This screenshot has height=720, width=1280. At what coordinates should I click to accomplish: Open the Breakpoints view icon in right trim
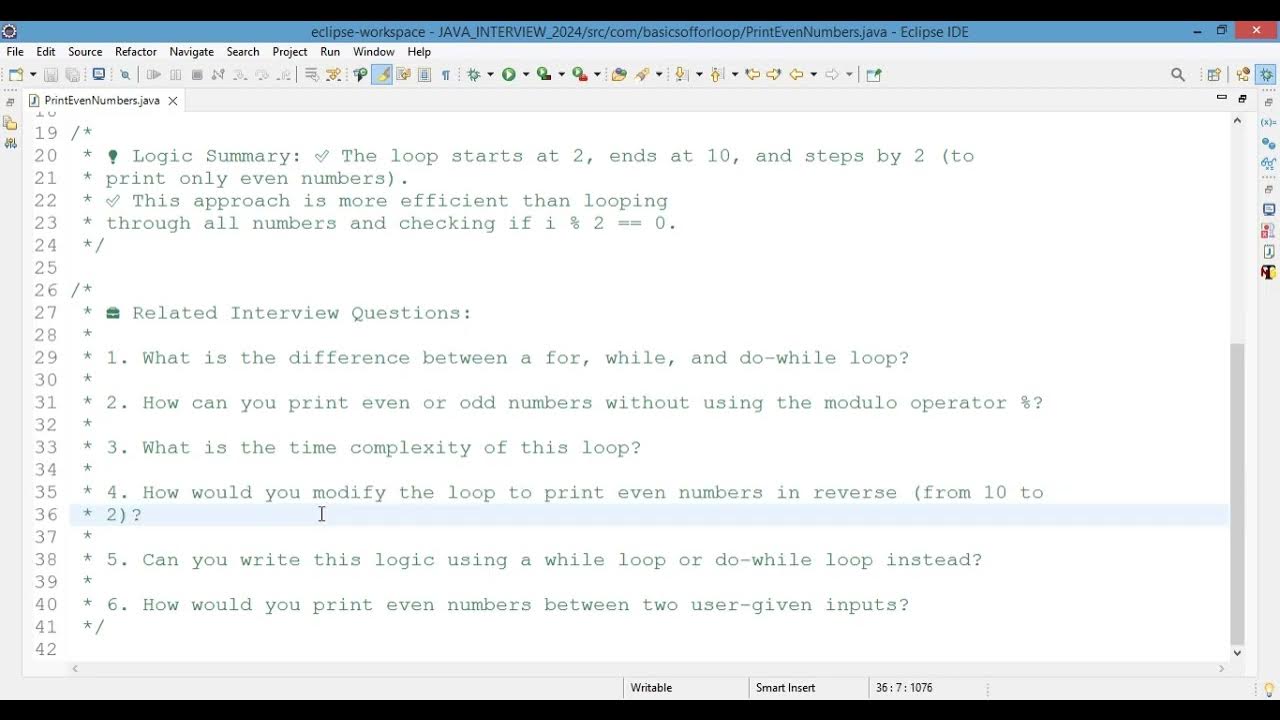pos(1268,144)
